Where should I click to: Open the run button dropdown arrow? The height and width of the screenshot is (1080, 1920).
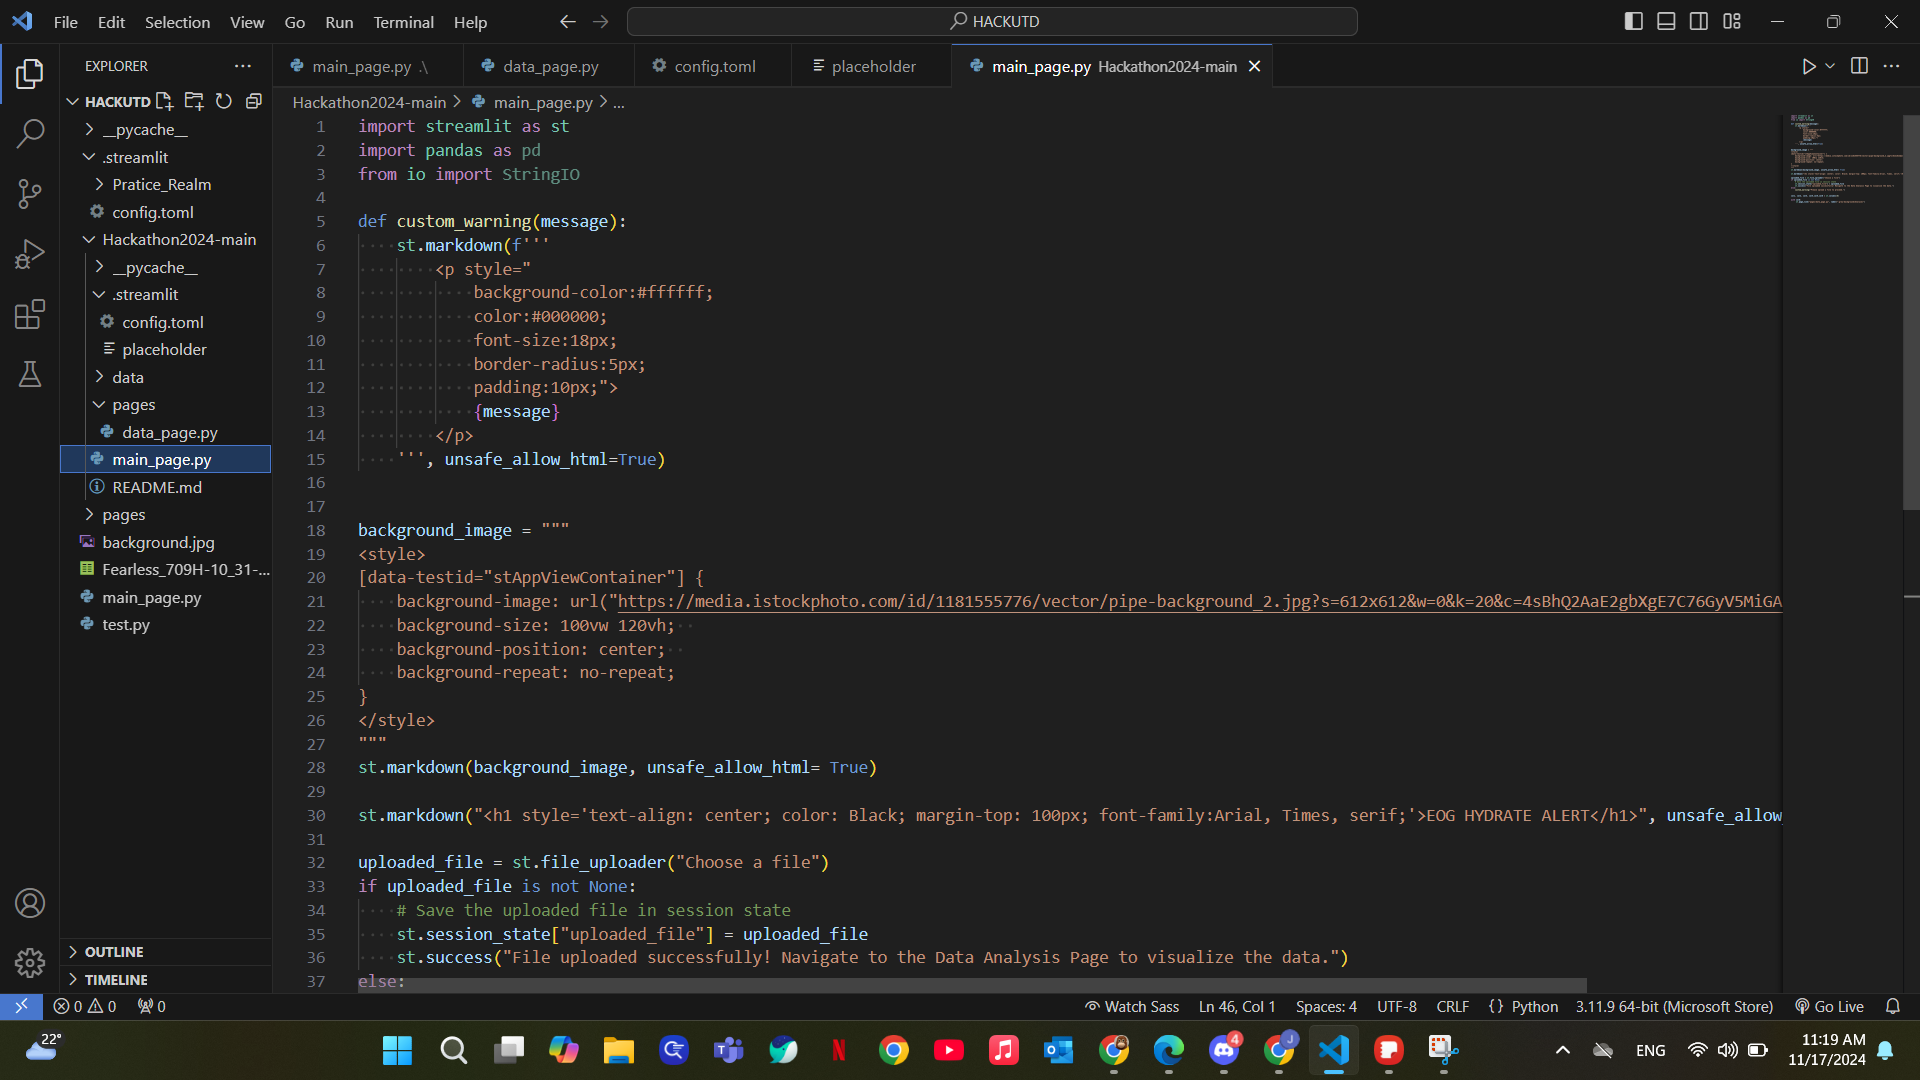pos(1830,66)
